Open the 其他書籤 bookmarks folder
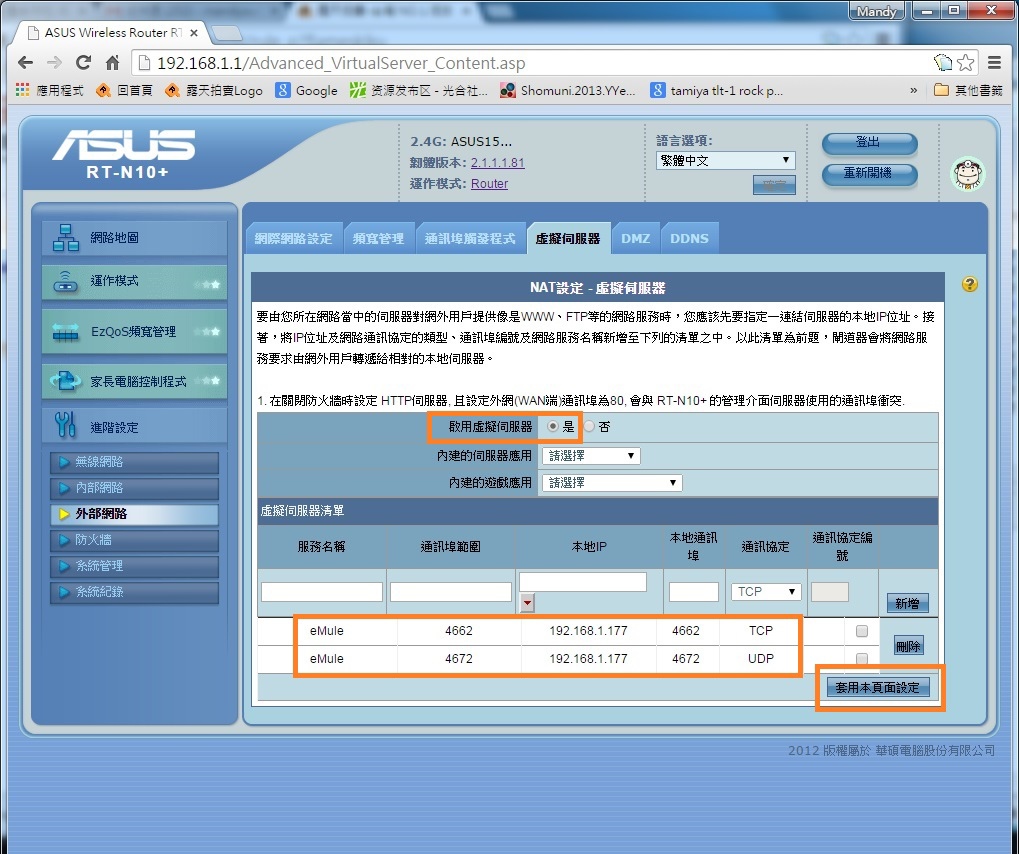 pos(968,90)
